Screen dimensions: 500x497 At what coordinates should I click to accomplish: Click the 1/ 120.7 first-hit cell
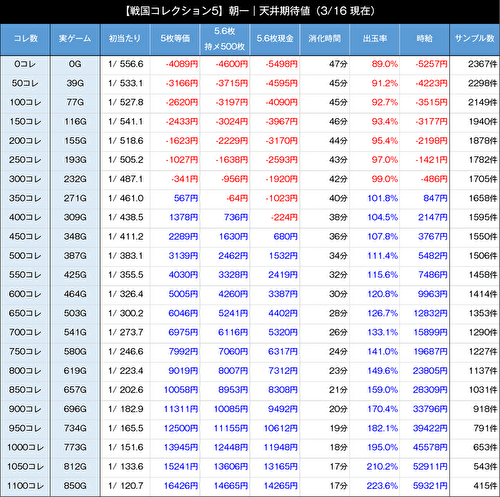[x=126, y=486]
